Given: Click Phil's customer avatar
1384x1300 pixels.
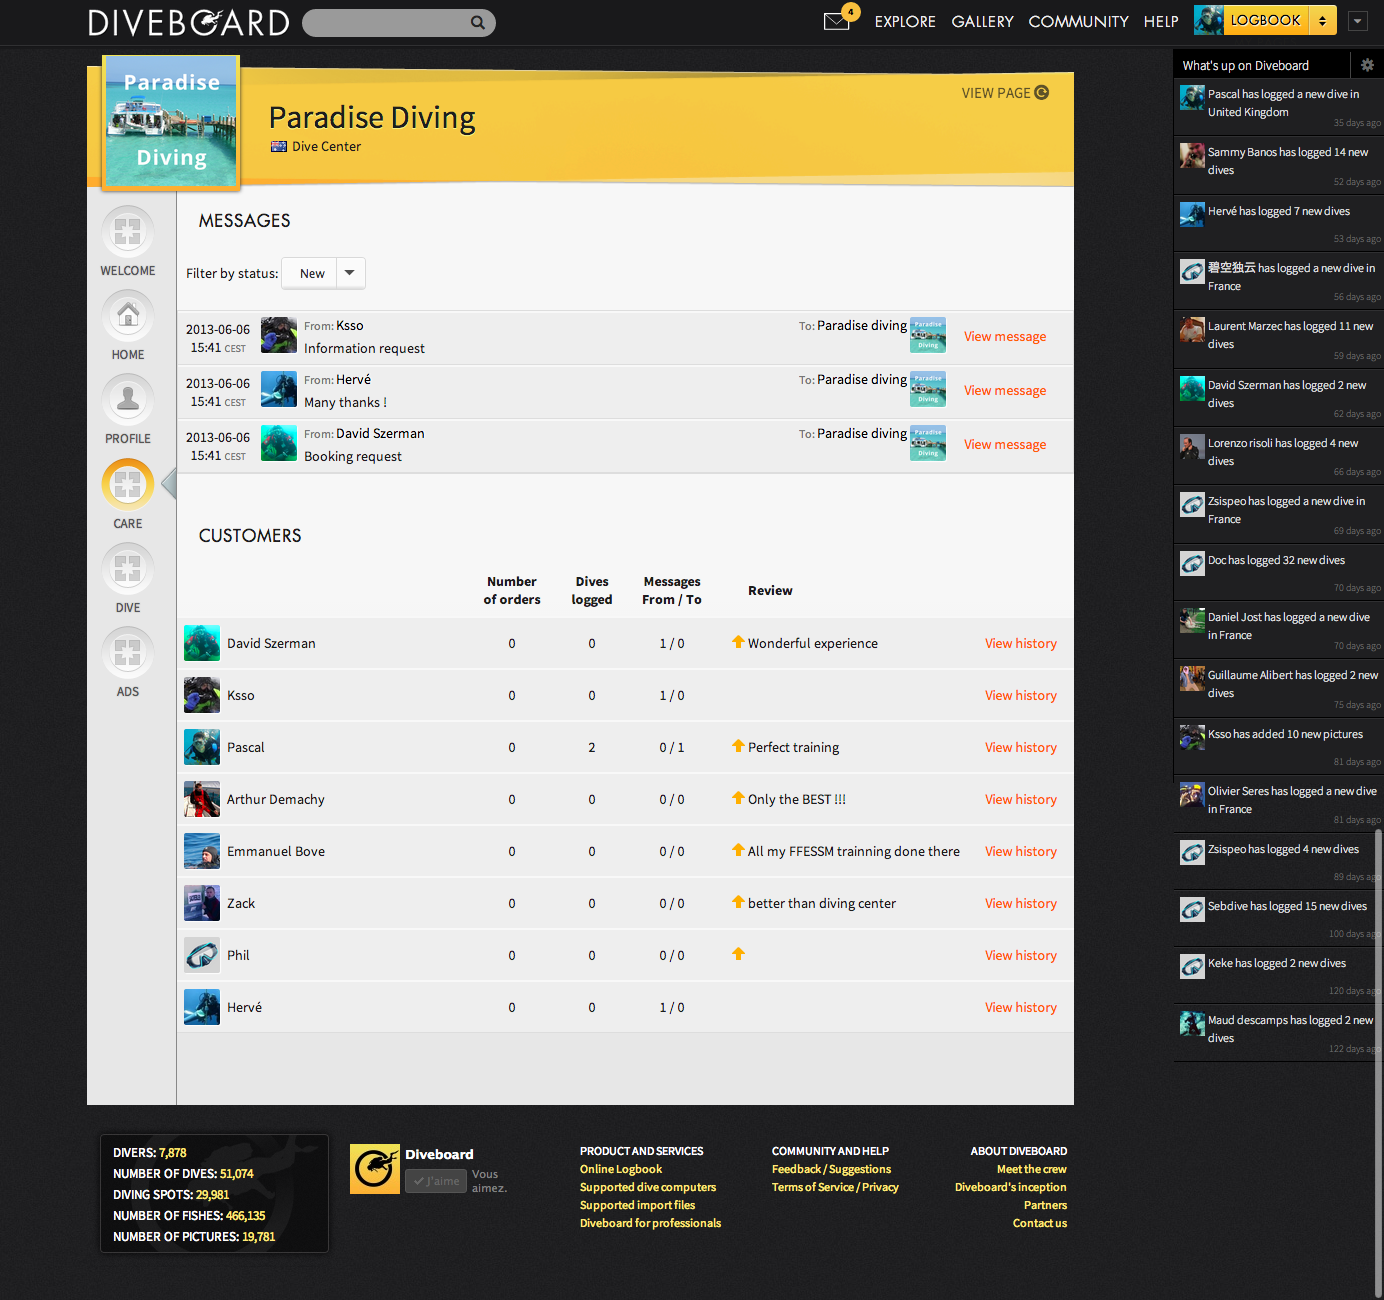Looking at the screenshot, I should pyautogui.click(x=202, y=955).
